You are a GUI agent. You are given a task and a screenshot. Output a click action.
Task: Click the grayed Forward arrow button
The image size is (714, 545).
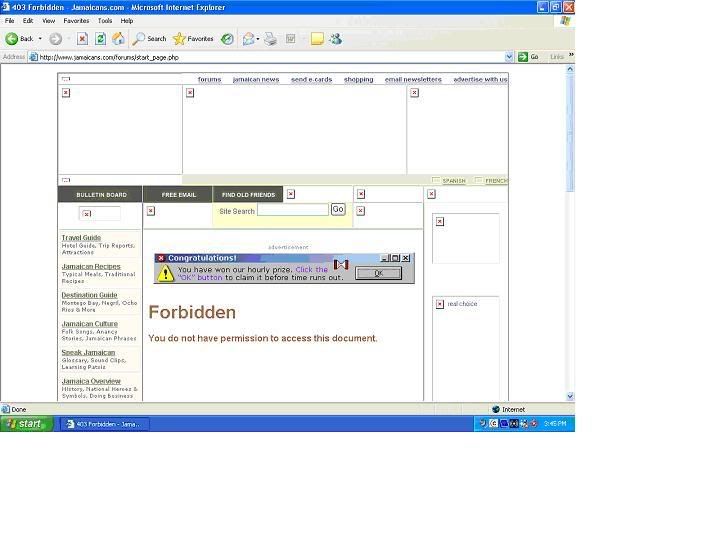tap(56, 39)
